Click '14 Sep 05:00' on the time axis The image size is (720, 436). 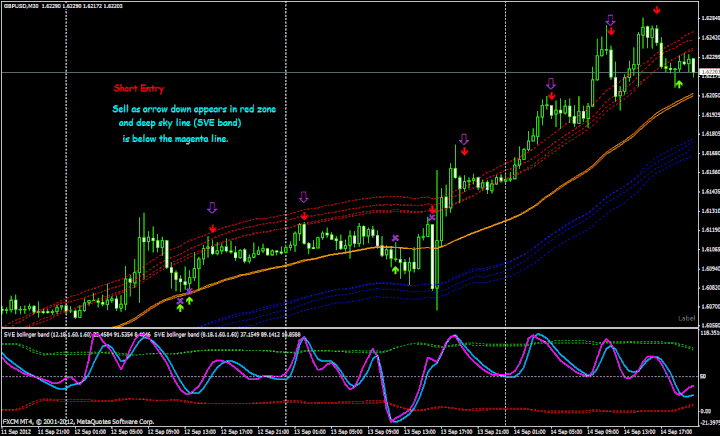tap(568, 432)
